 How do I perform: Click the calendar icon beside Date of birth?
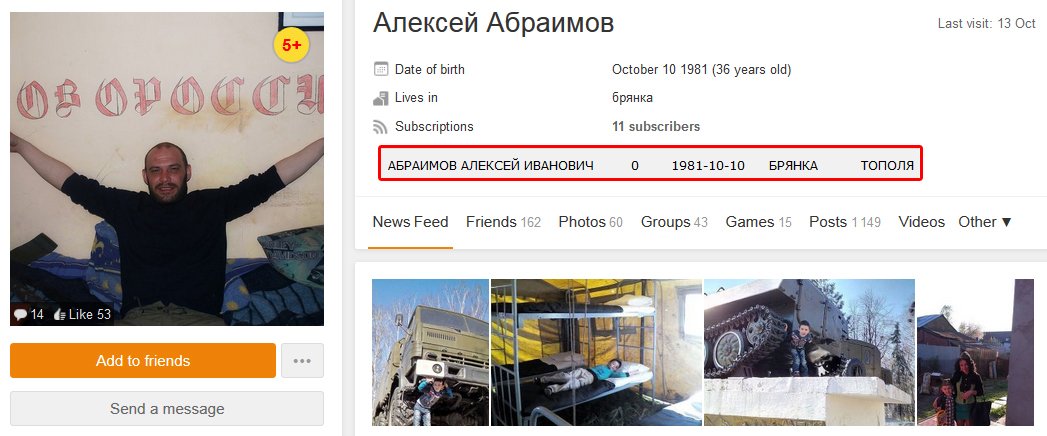tap(381, 69)
